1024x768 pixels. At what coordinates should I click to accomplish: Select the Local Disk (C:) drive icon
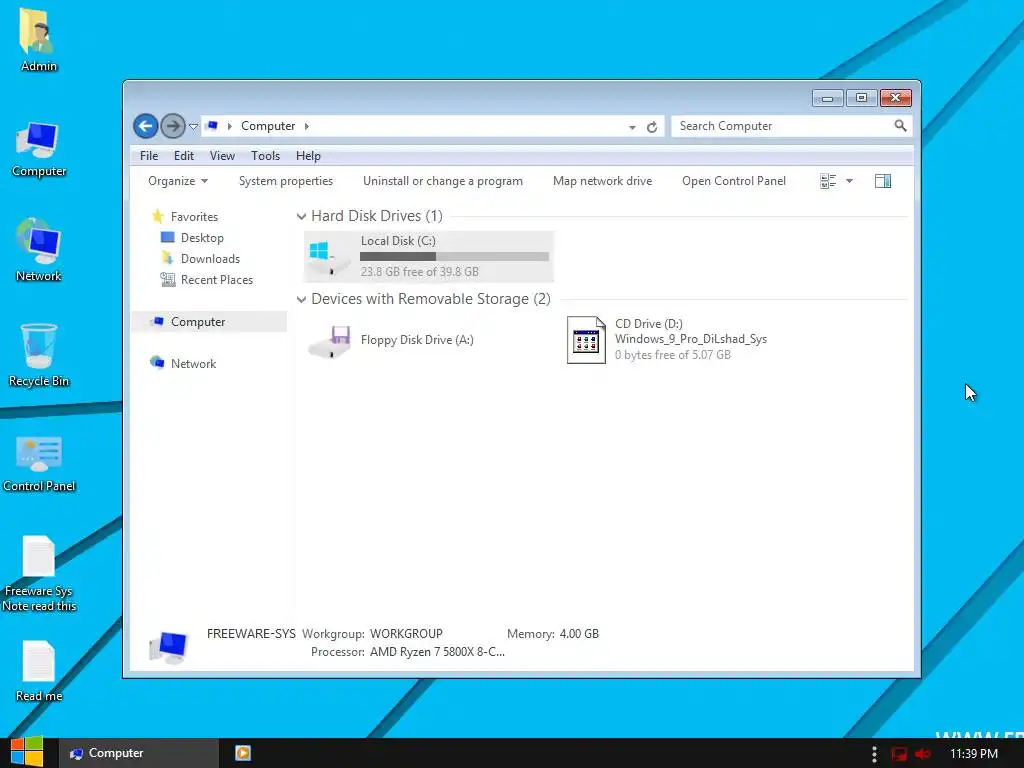pyautogui.click(x=329, y=256)
